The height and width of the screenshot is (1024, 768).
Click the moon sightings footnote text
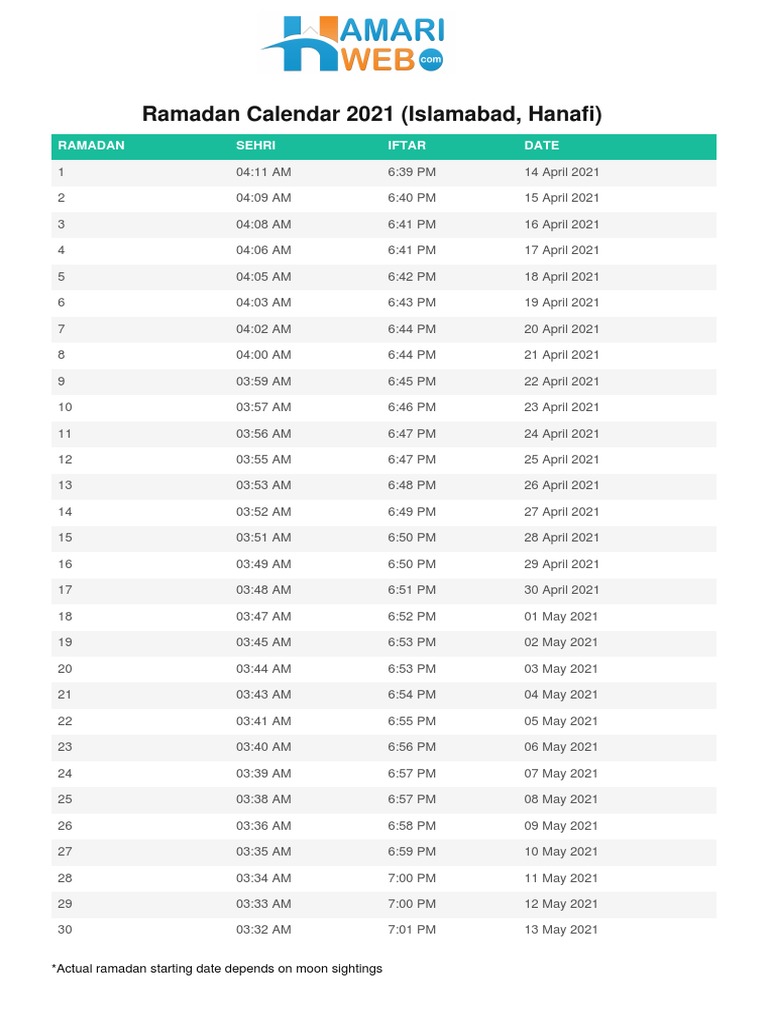tap(217, 969)
